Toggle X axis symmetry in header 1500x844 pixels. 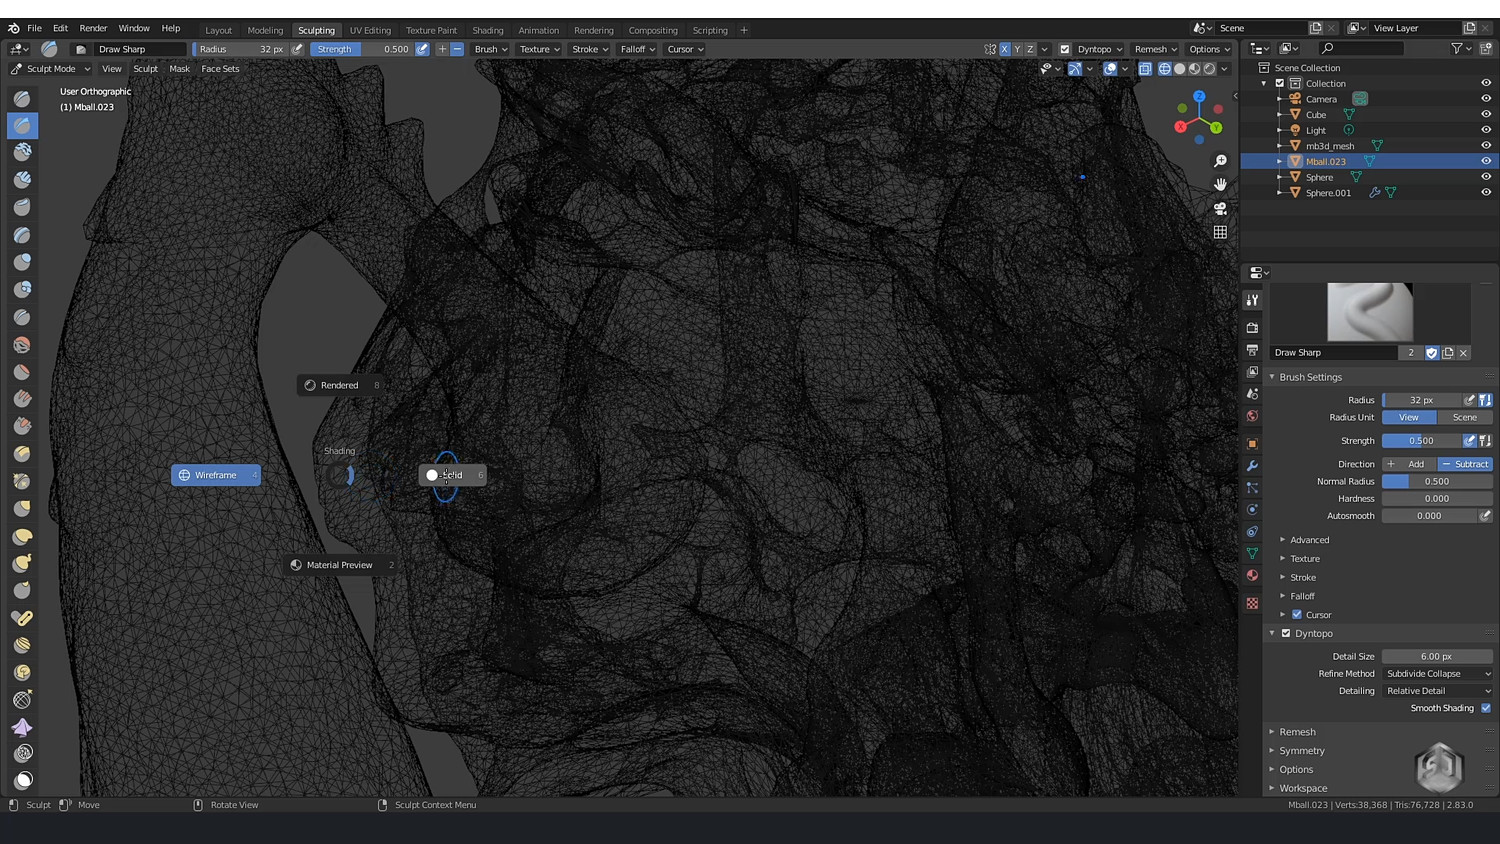point(1005,49)
